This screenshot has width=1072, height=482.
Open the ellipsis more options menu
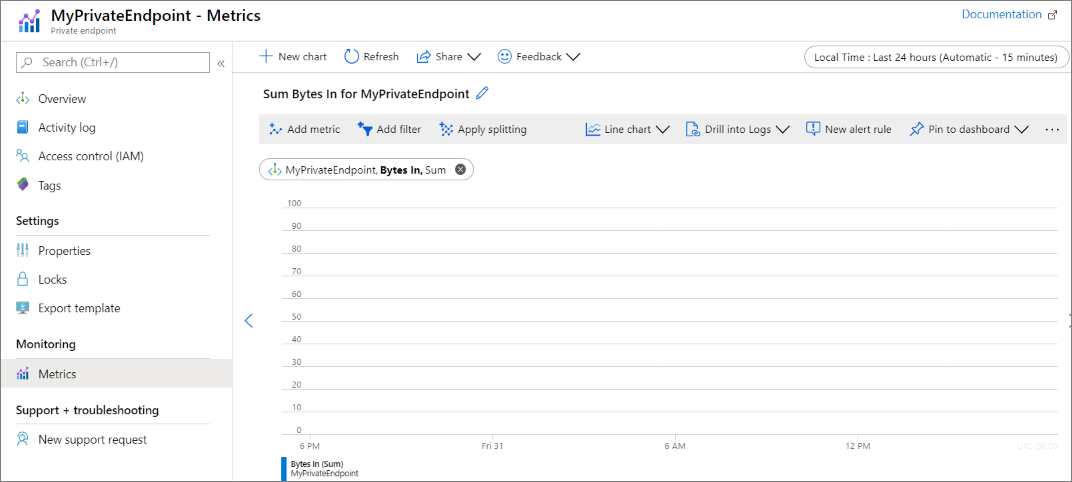tap(1051, 129)
